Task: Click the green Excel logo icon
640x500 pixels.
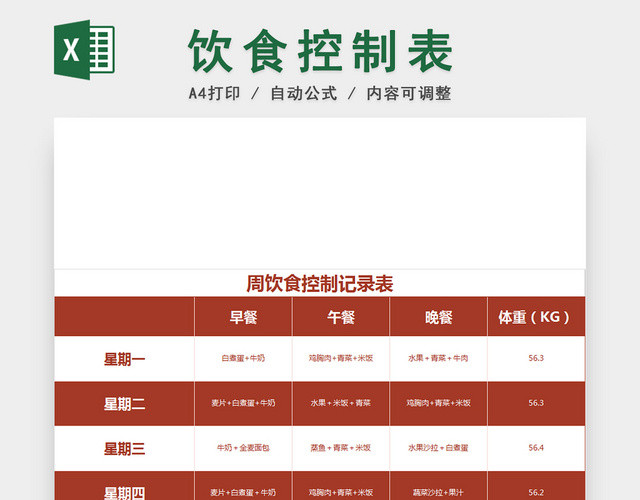Action: click(84, 50)
